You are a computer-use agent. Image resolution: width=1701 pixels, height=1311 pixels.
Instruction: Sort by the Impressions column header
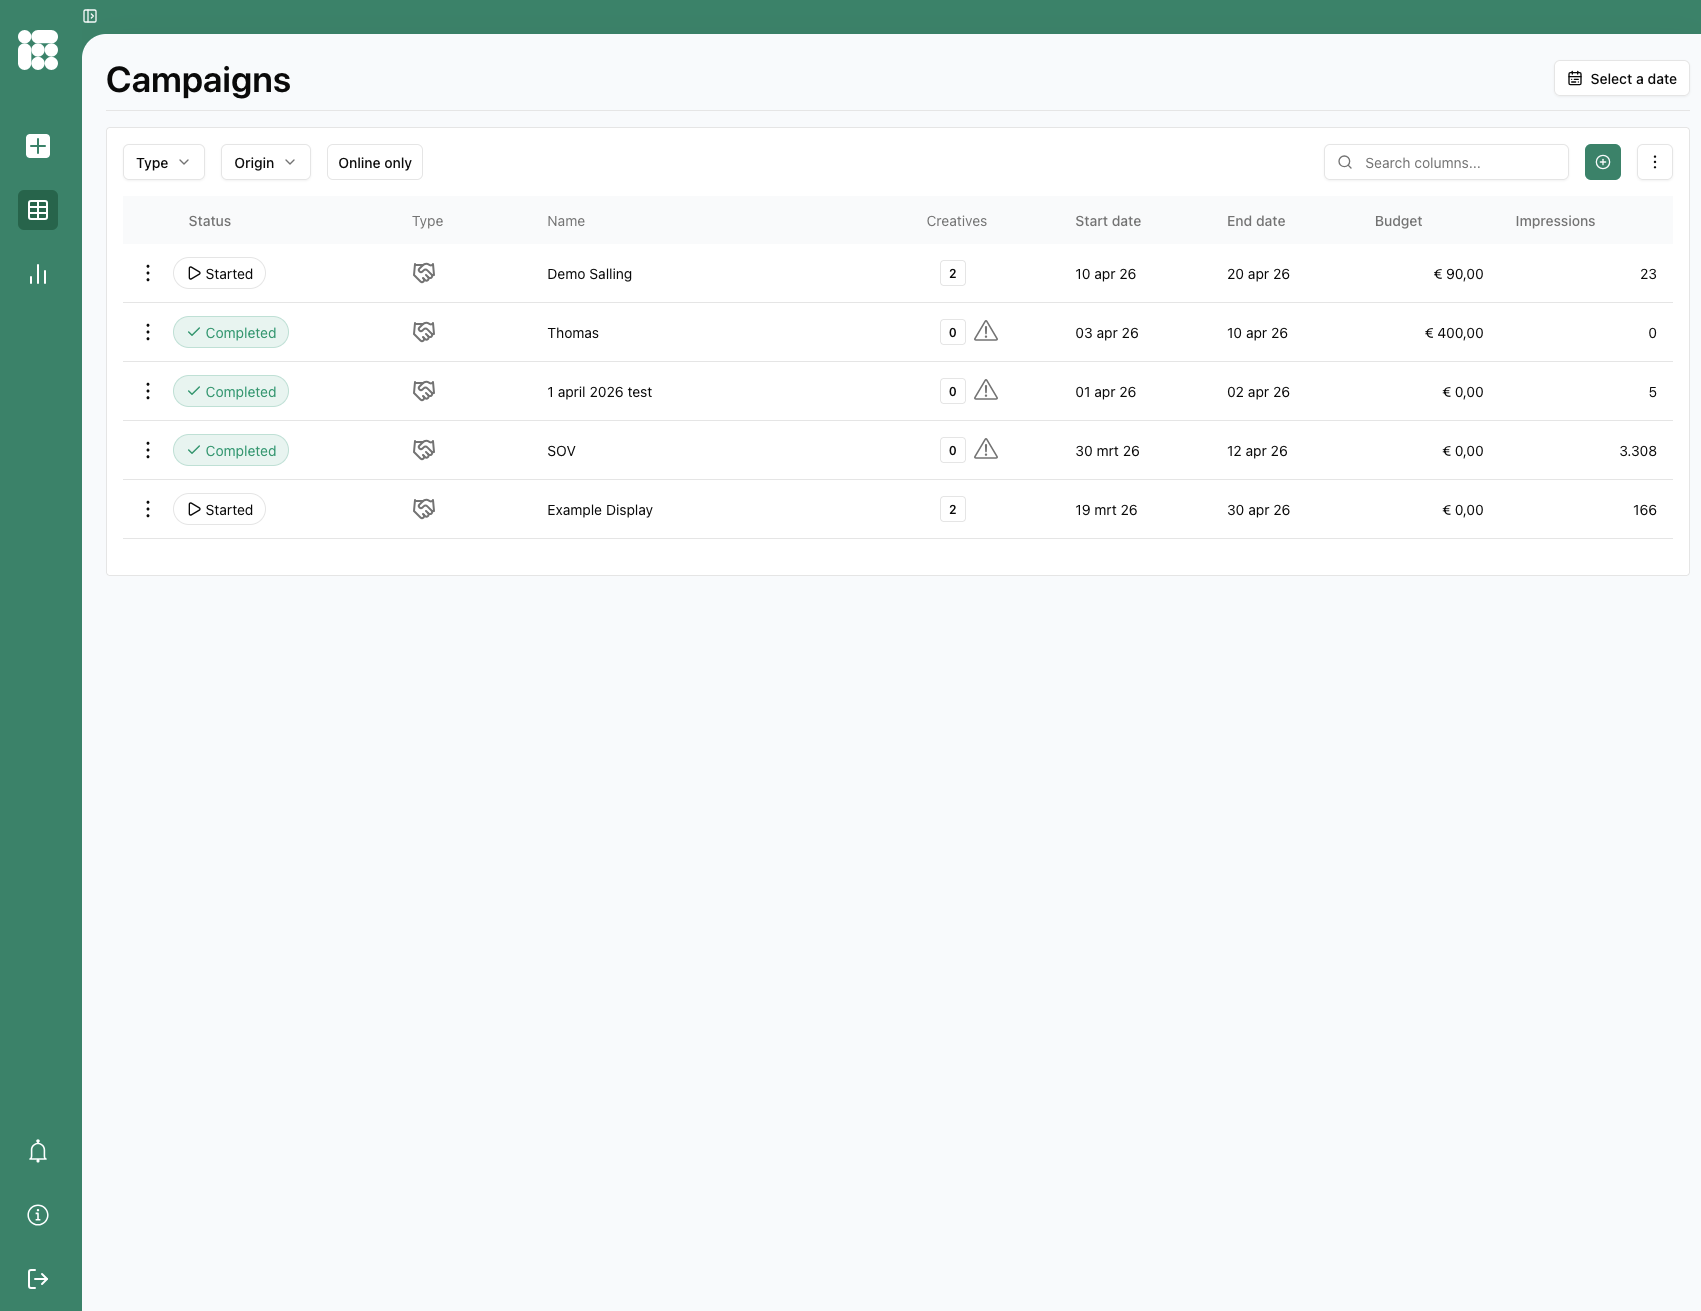1554,221
